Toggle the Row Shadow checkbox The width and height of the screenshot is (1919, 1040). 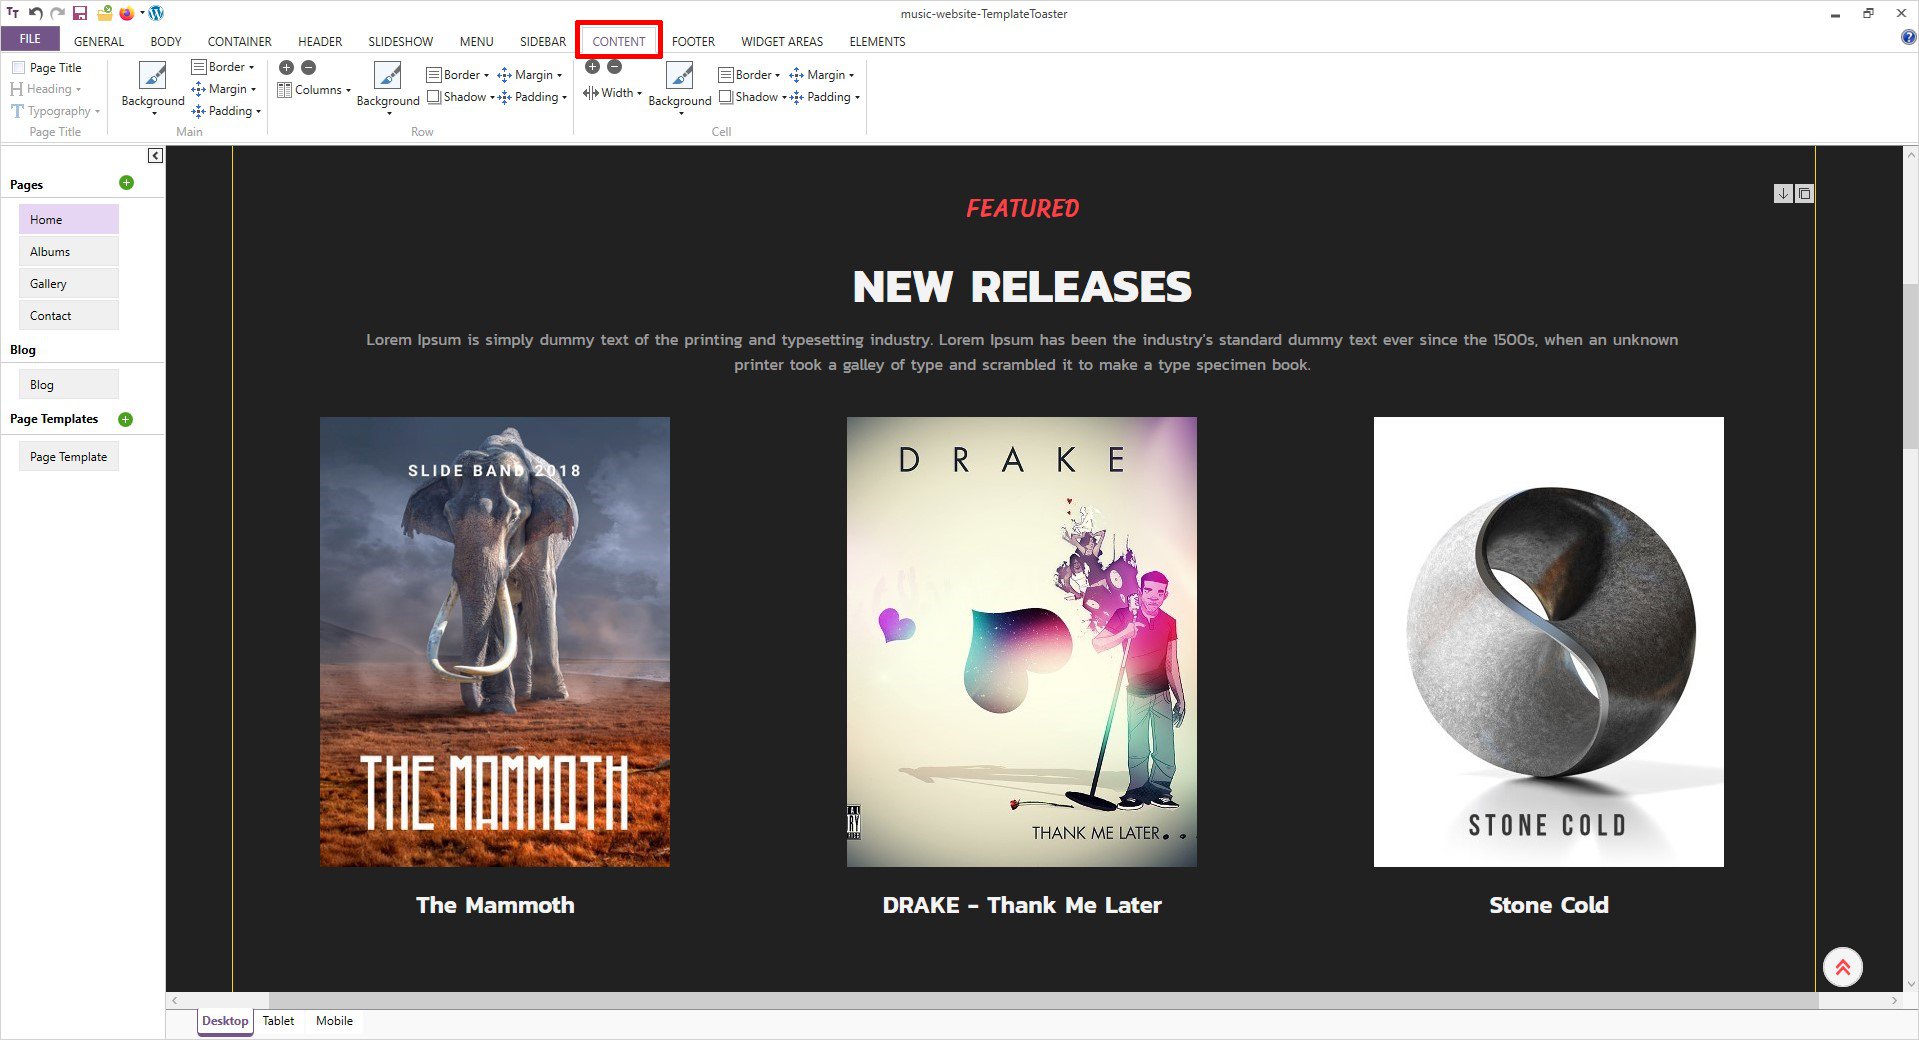(x=434, y=97)
